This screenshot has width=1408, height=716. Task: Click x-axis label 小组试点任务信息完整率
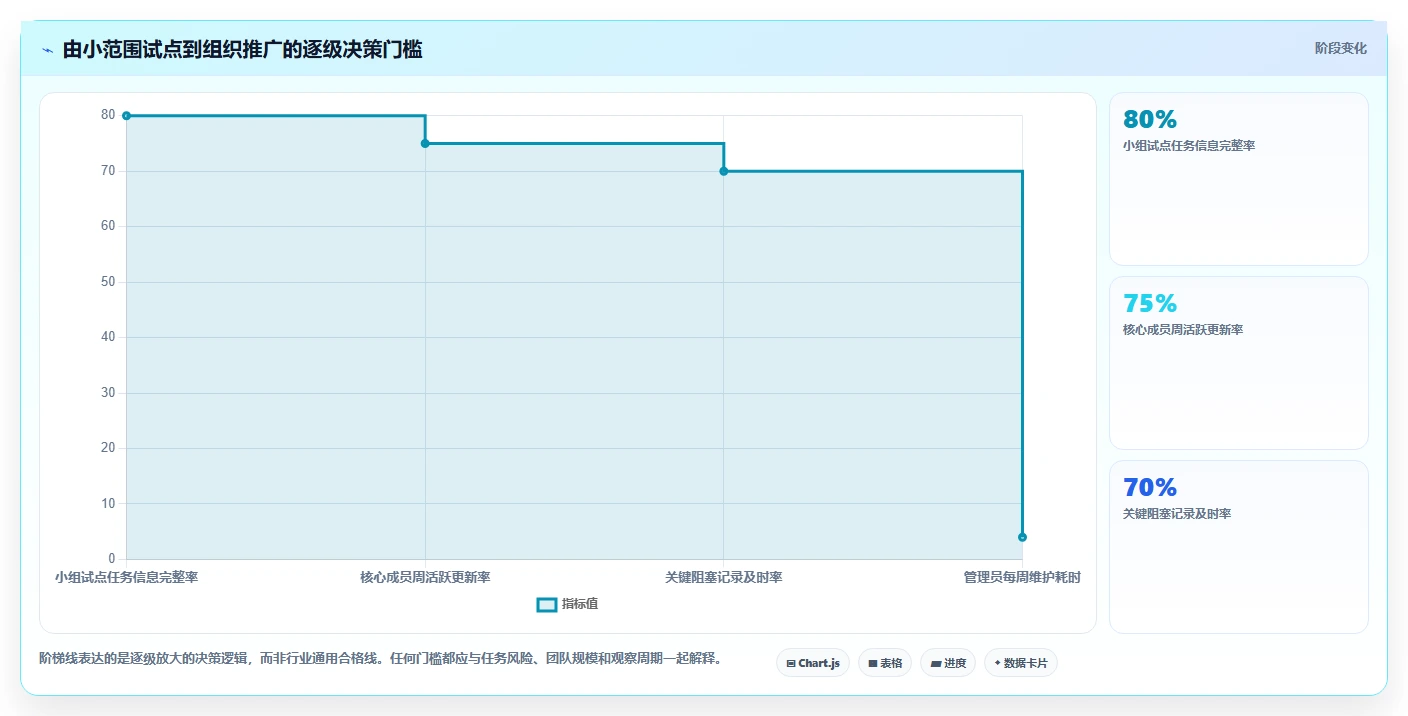(x=126, y=577)
